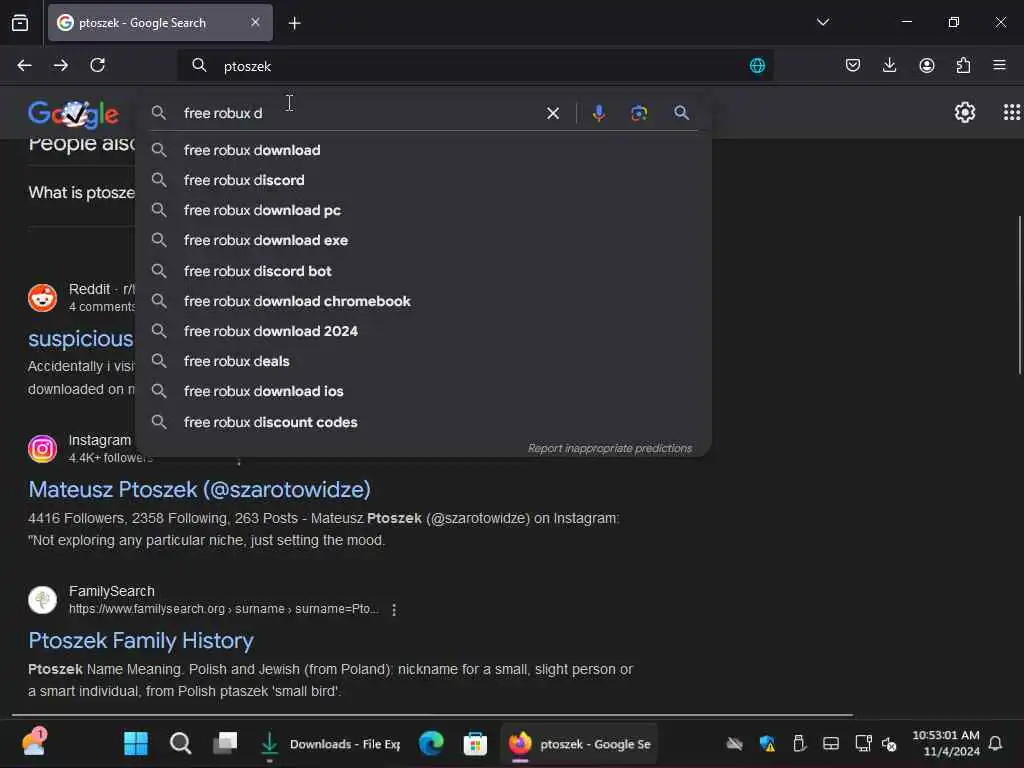The image size is (1024, 768).
Task: Open Mateusz Ptoszek Instagram result
Action: (199, 490)
